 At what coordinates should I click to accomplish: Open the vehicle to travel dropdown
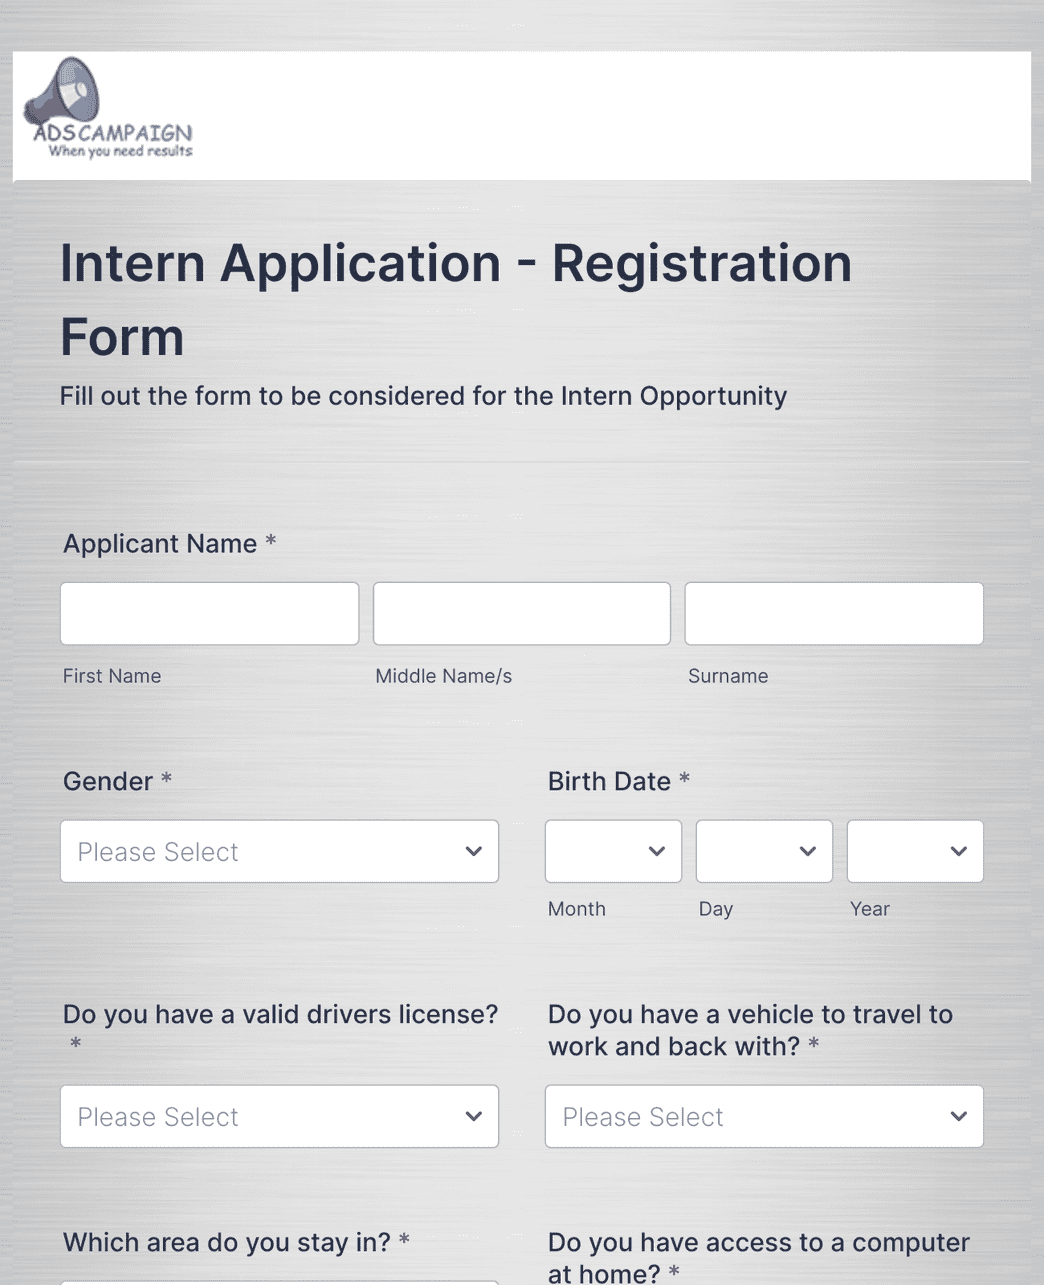(x=764, y=1116)
